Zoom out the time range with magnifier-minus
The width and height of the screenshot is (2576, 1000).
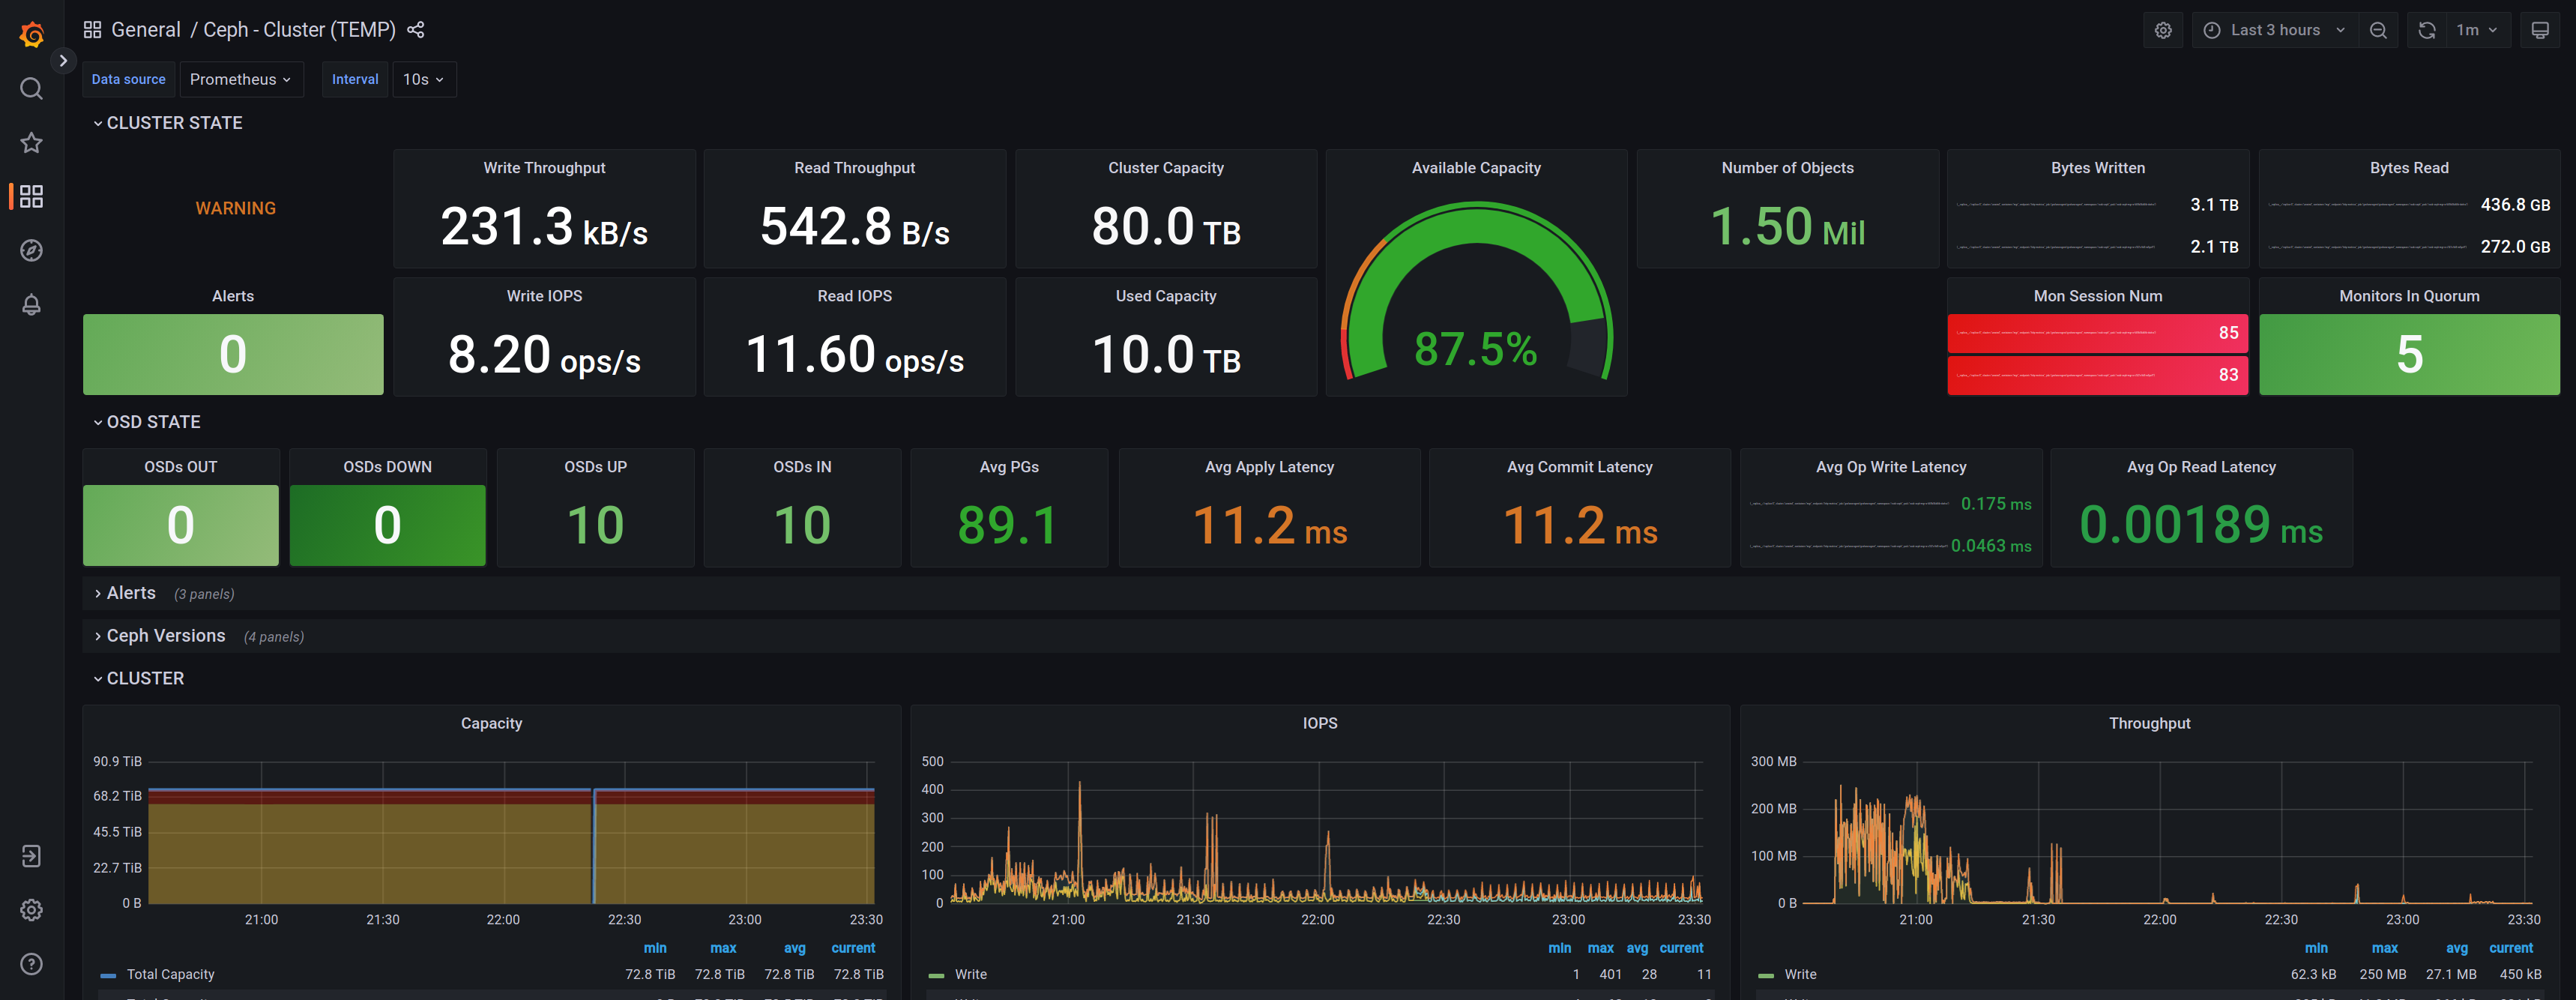coord(2379,29)
